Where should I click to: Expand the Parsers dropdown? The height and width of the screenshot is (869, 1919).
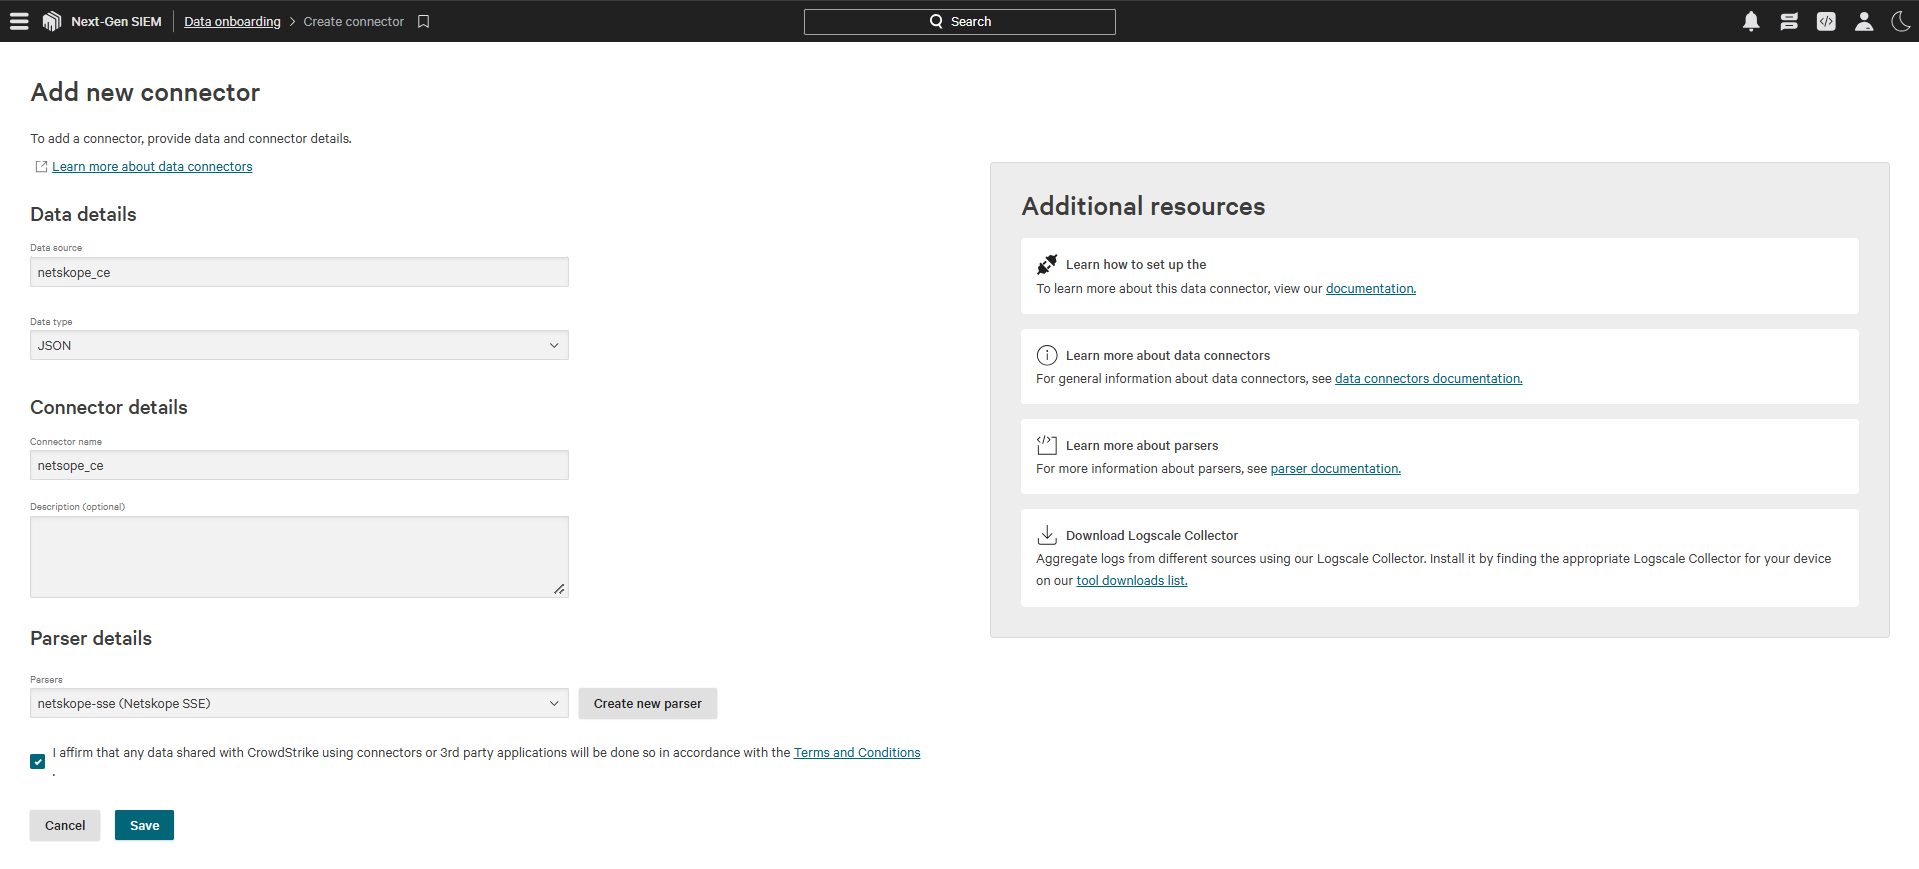point(299,703)
